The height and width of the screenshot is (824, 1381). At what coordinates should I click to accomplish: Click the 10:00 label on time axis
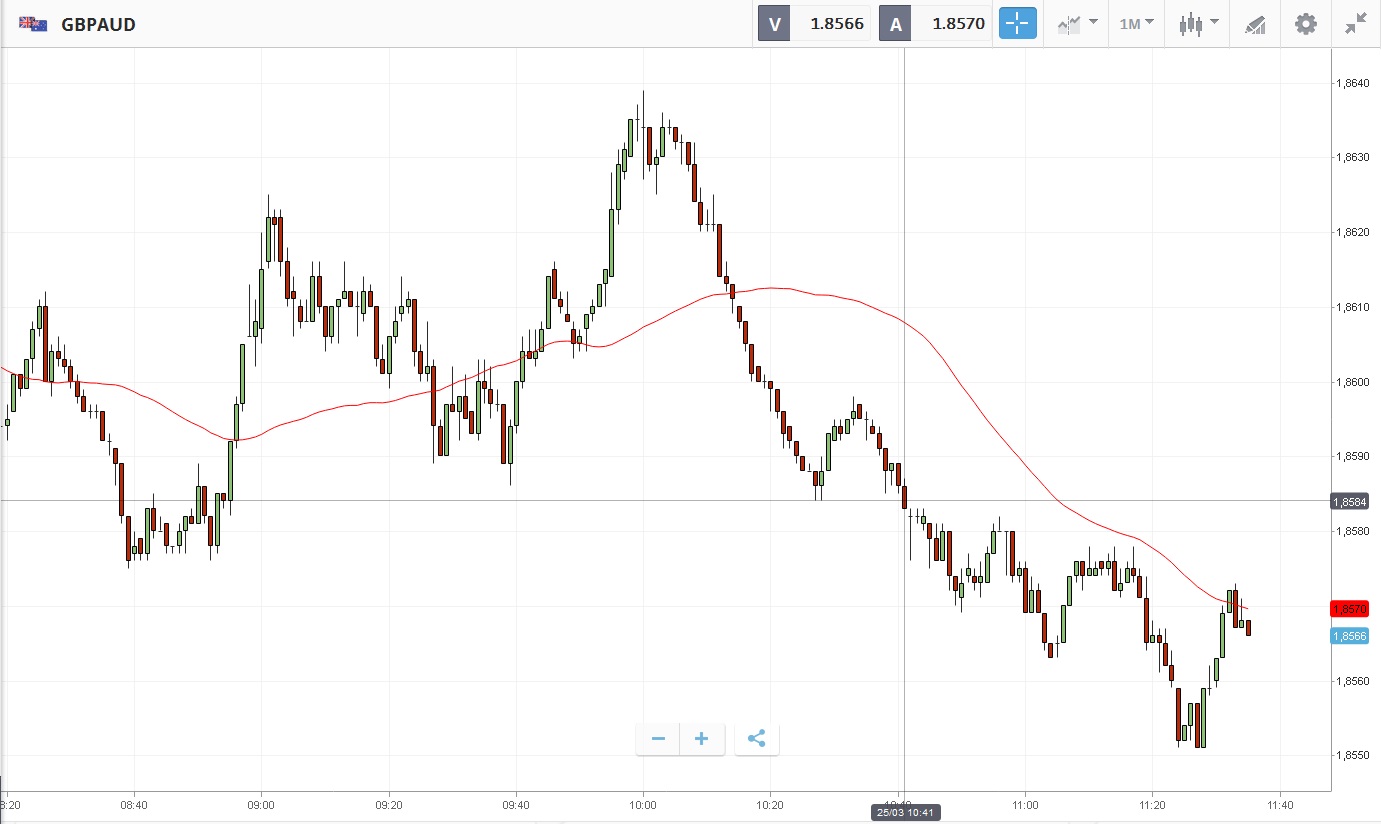(643, 804)
